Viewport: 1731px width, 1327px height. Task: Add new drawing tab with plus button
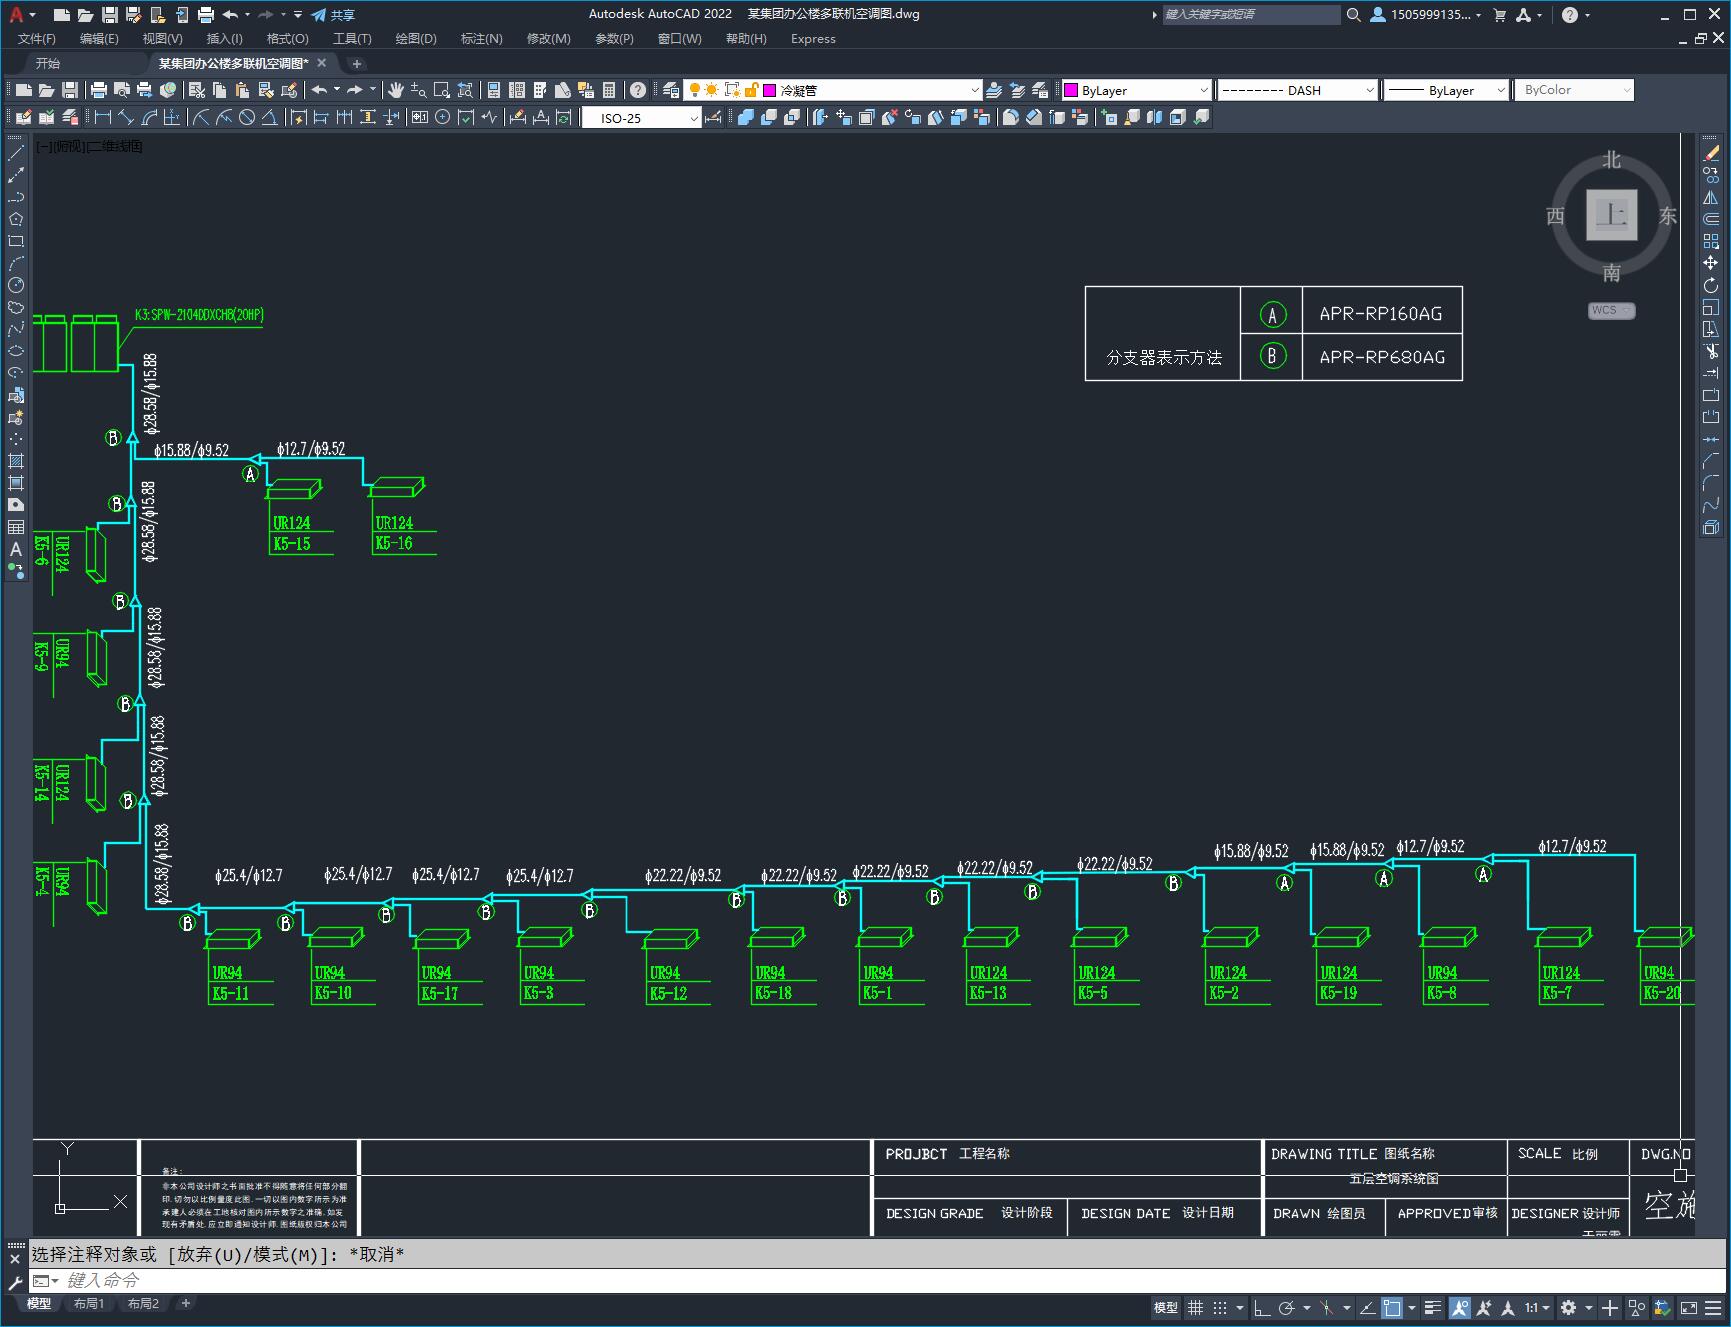pyautogui.click(x=357, y=63)
